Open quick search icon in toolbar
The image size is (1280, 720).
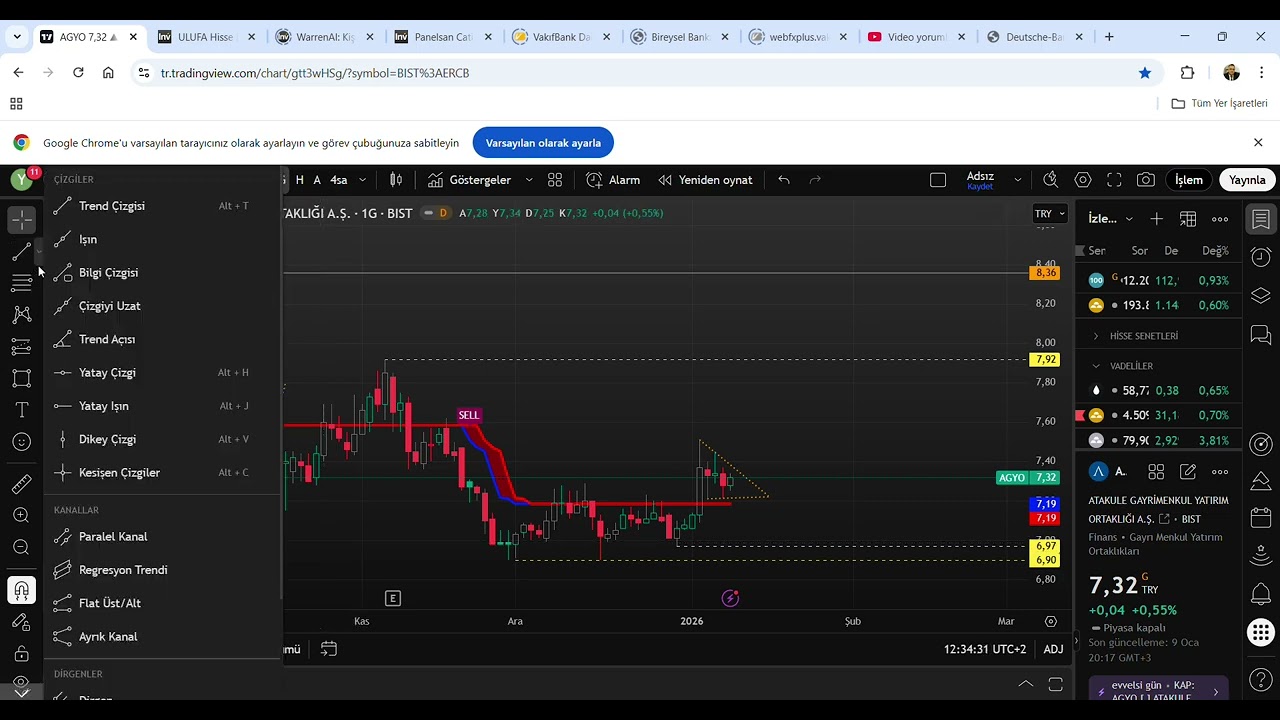1050,180
